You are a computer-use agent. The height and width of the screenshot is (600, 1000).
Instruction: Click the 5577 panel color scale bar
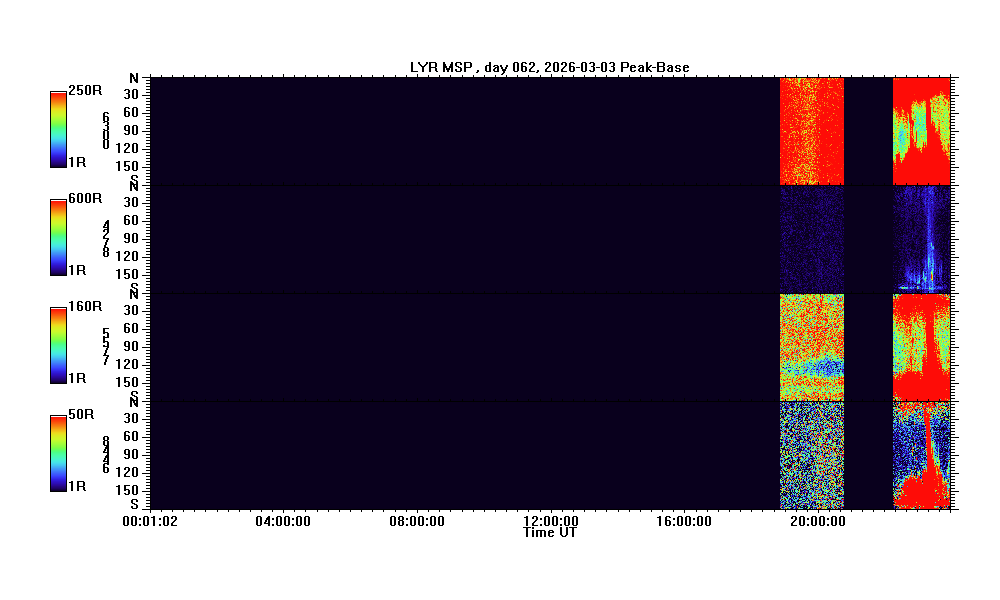(x=58, y=346)
